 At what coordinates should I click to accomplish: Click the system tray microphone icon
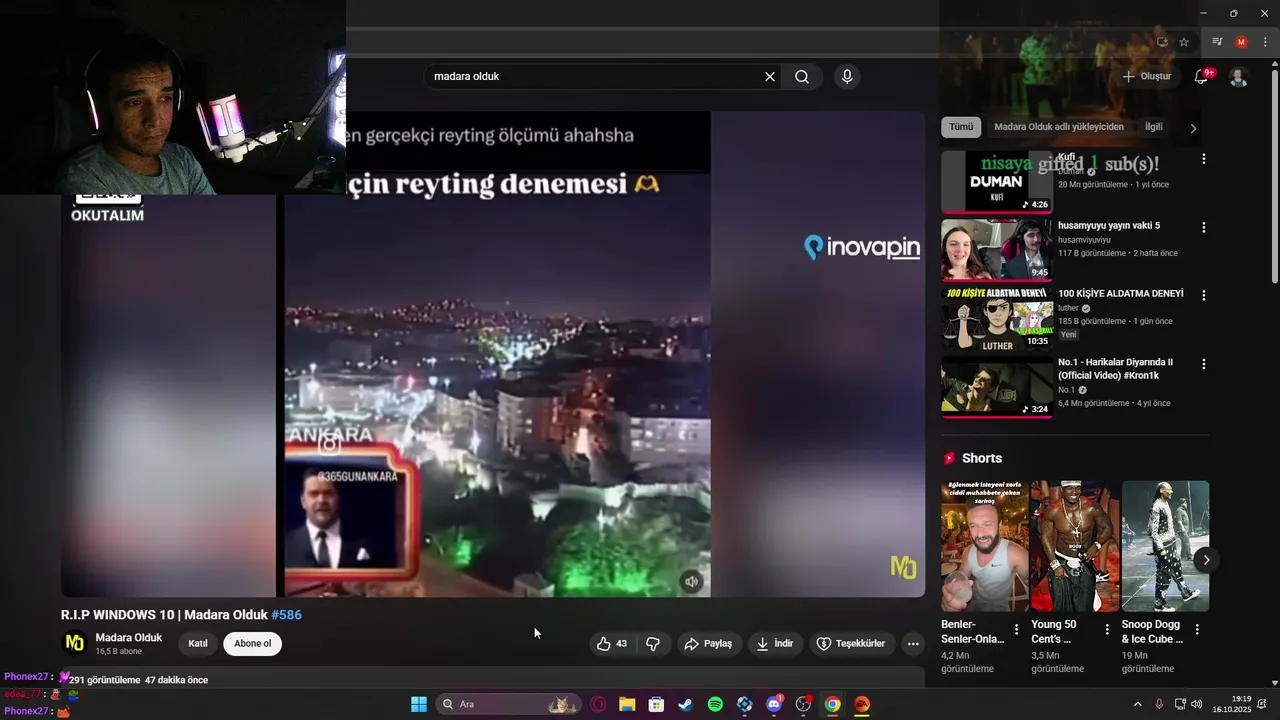(1159, 704)
